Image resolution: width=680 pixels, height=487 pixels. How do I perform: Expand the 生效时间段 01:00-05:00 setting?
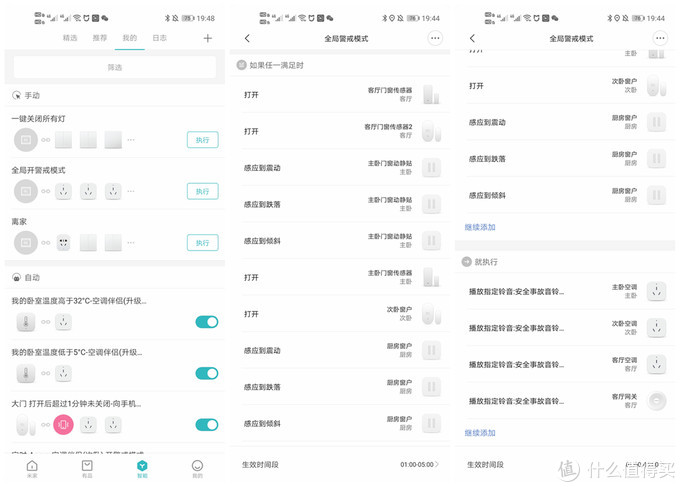[340, 464]
